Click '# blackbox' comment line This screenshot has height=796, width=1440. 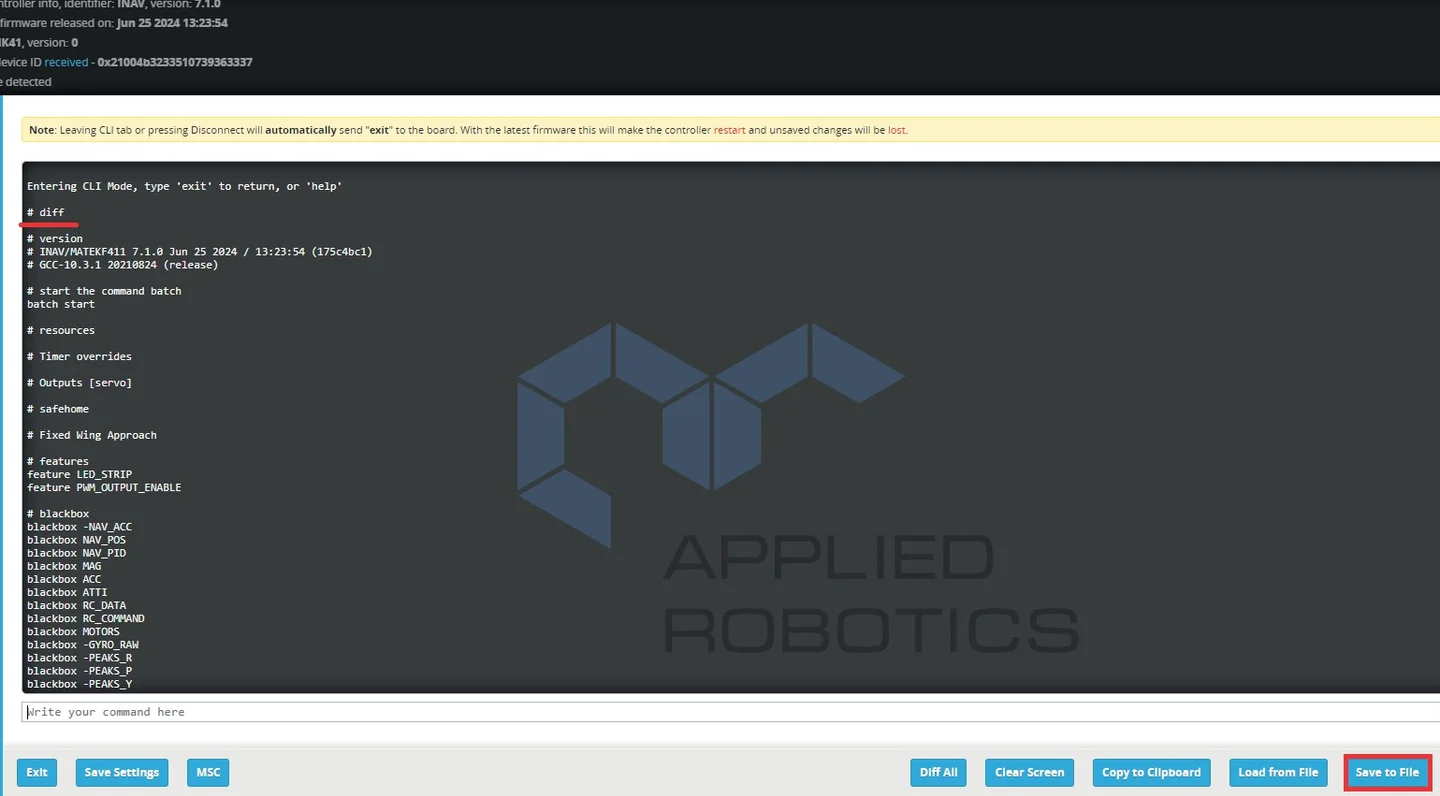coord(58,514)
